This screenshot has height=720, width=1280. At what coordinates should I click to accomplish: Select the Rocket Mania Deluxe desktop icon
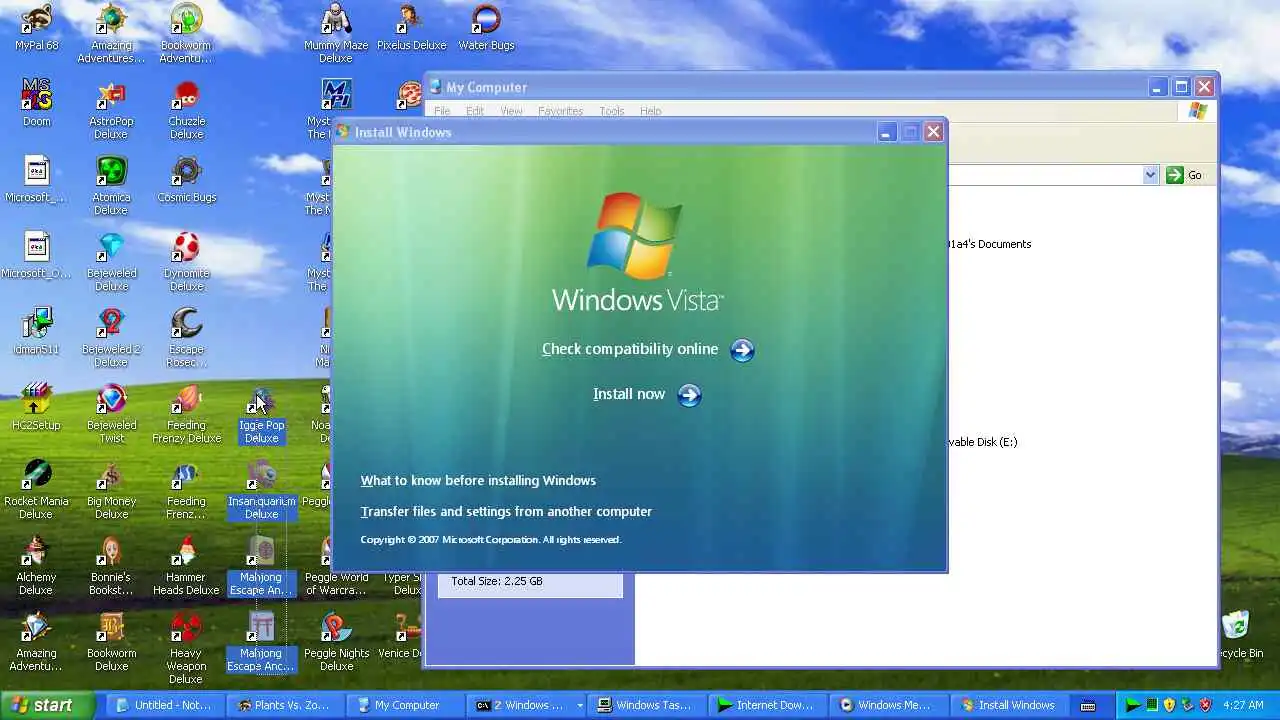[x=36, y=490]
